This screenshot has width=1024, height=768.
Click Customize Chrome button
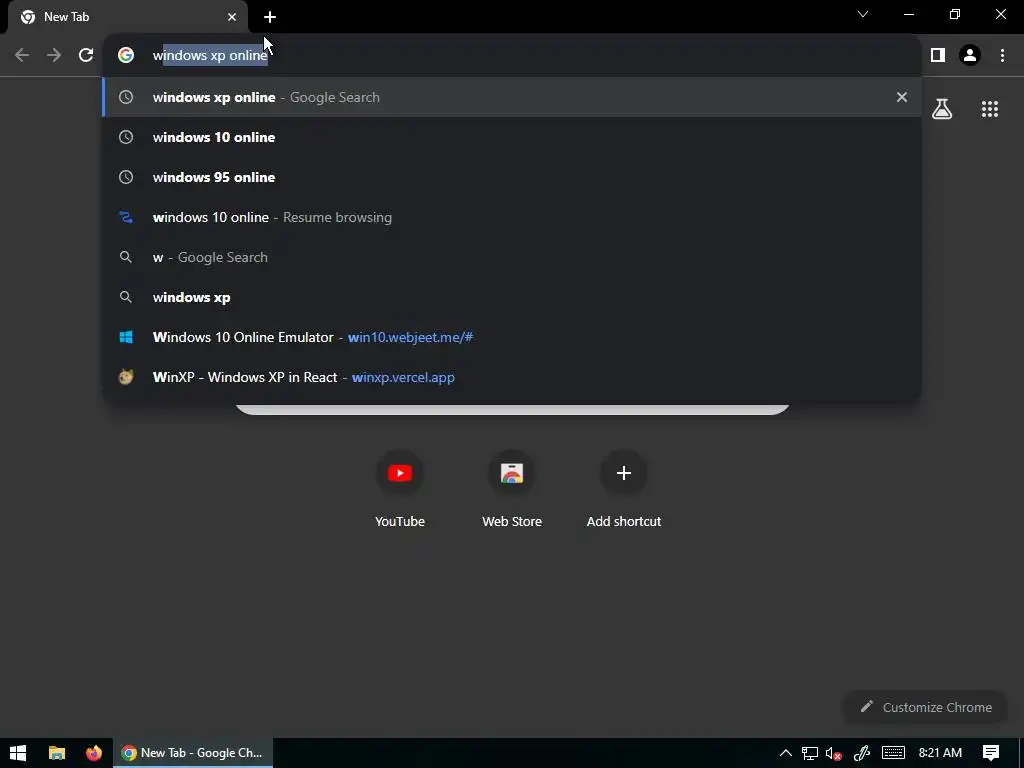[x=926, y=707]
